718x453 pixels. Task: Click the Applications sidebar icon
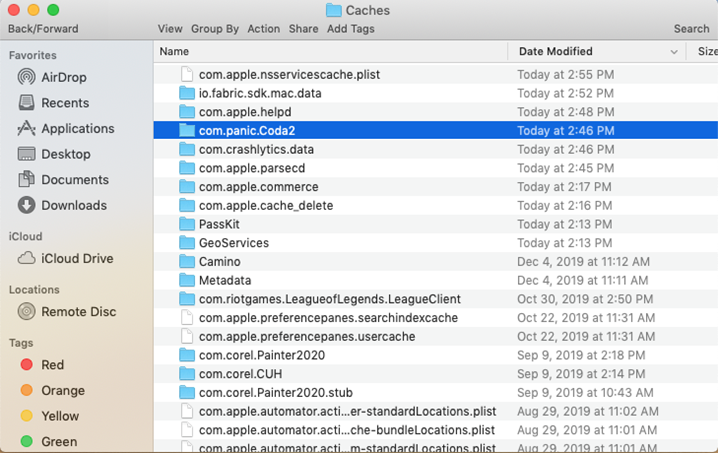pyautogui.click(x=26, y=129)
